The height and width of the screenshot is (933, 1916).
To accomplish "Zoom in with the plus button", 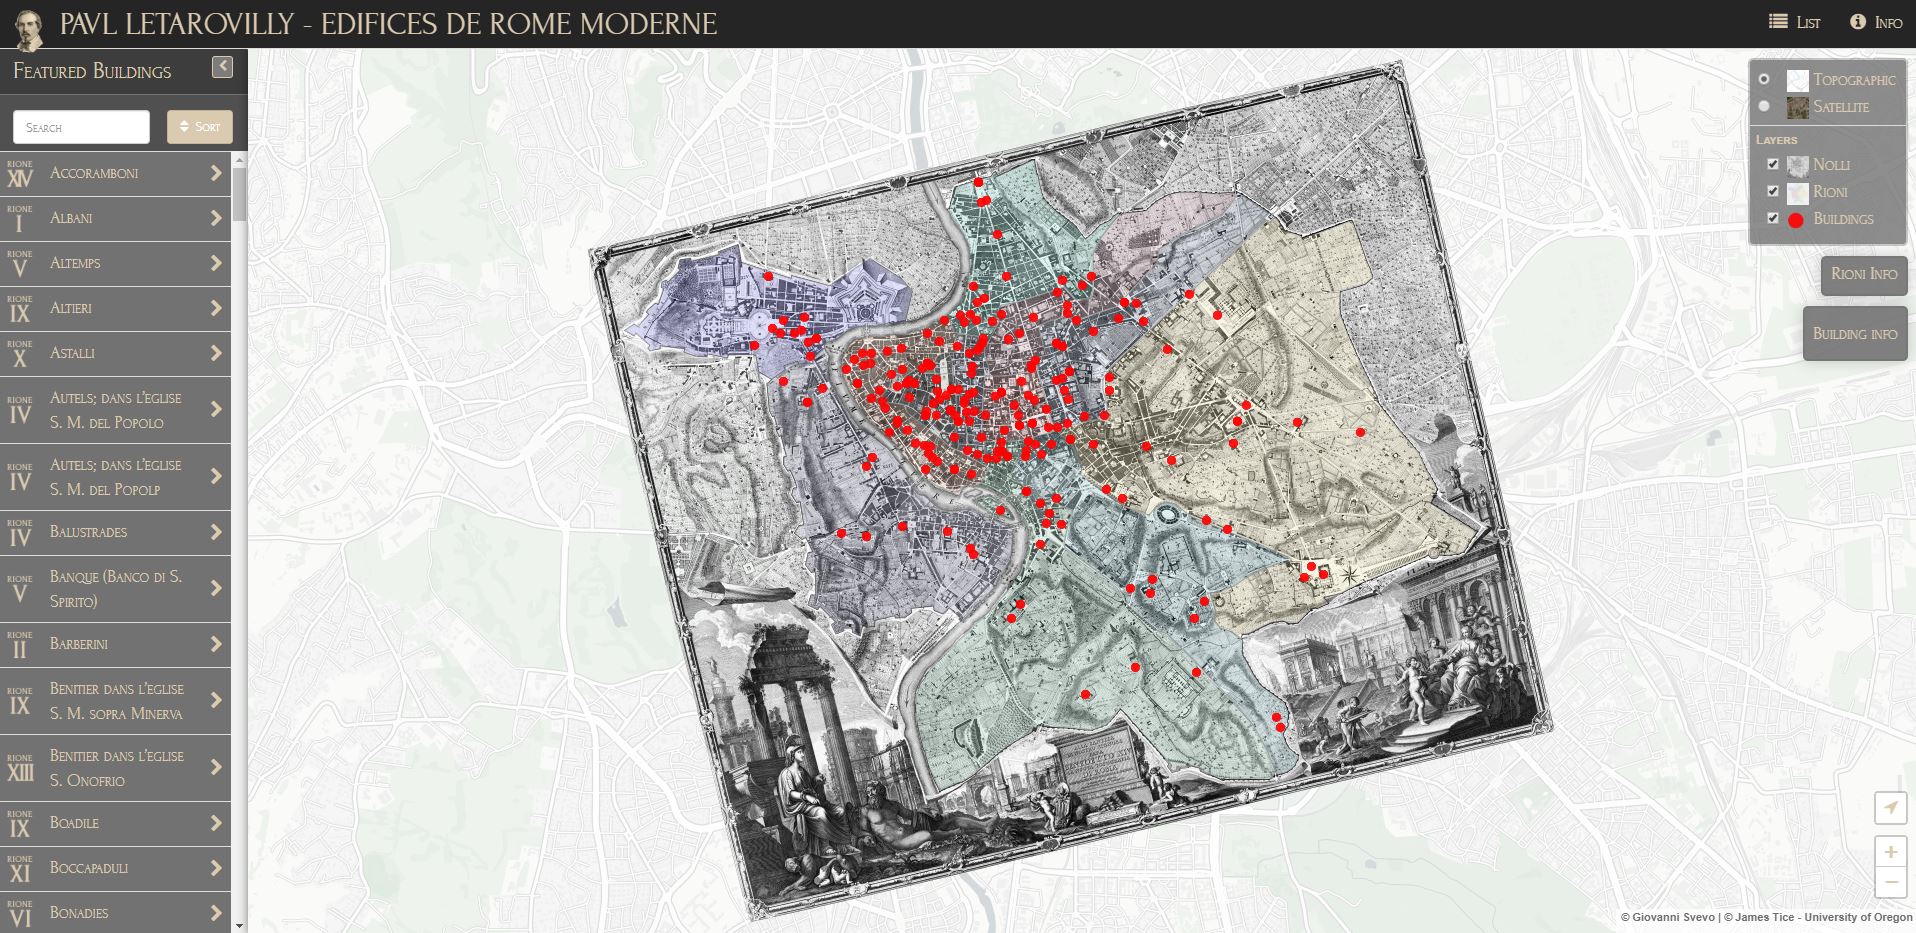I will (x=1890, y=853).
